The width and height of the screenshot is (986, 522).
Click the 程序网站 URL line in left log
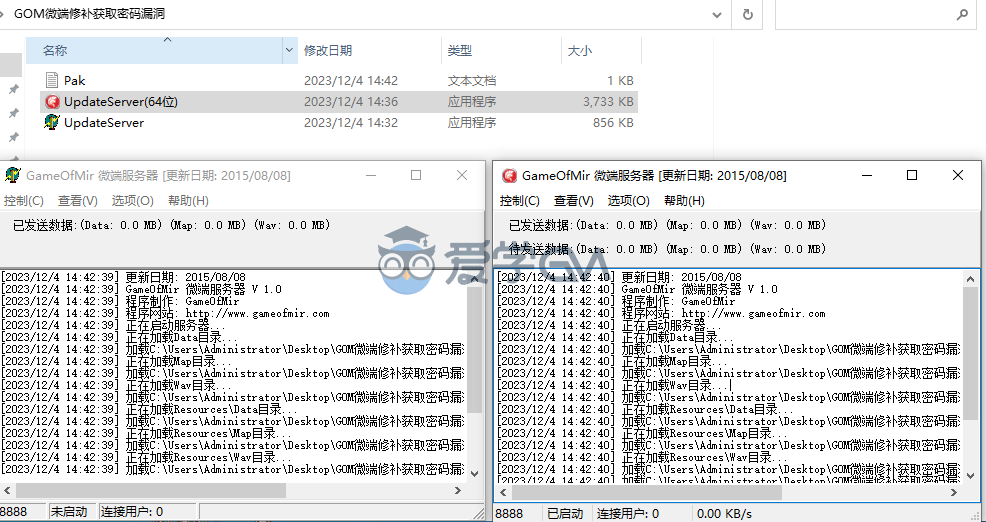coord(165,313)
